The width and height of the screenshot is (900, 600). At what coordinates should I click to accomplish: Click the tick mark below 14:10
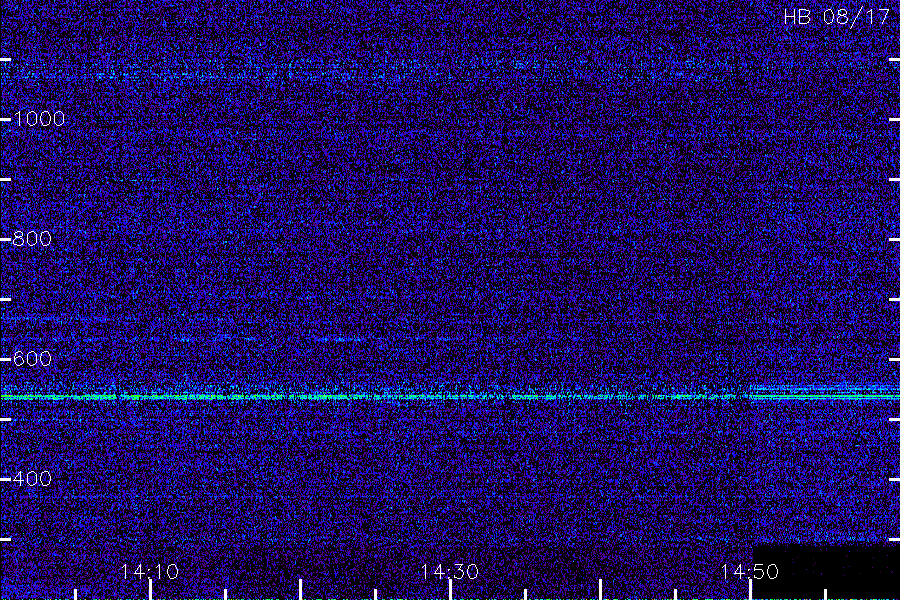click(150, 590)
